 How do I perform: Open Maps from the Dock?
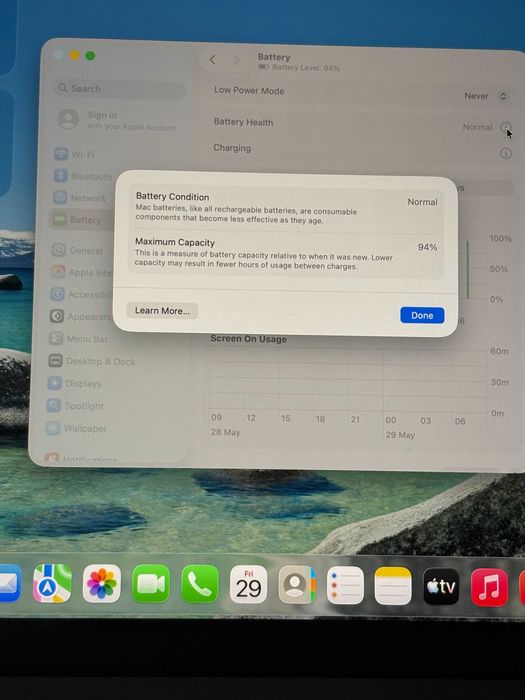tap(52, 583)
